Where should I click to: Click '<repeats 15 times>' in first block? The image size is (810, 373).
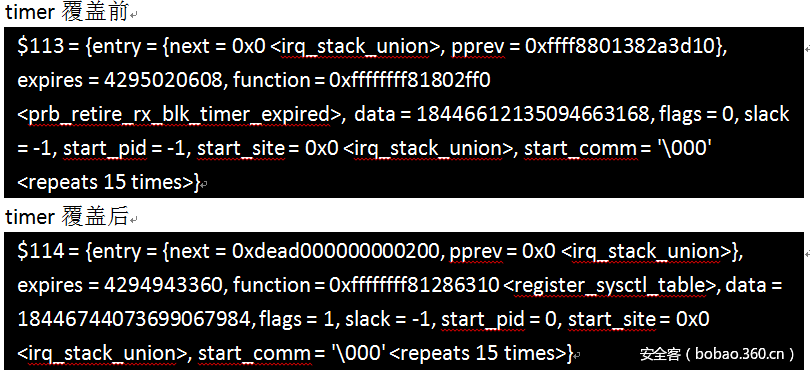pyautogui.click(x=105, y=183)
